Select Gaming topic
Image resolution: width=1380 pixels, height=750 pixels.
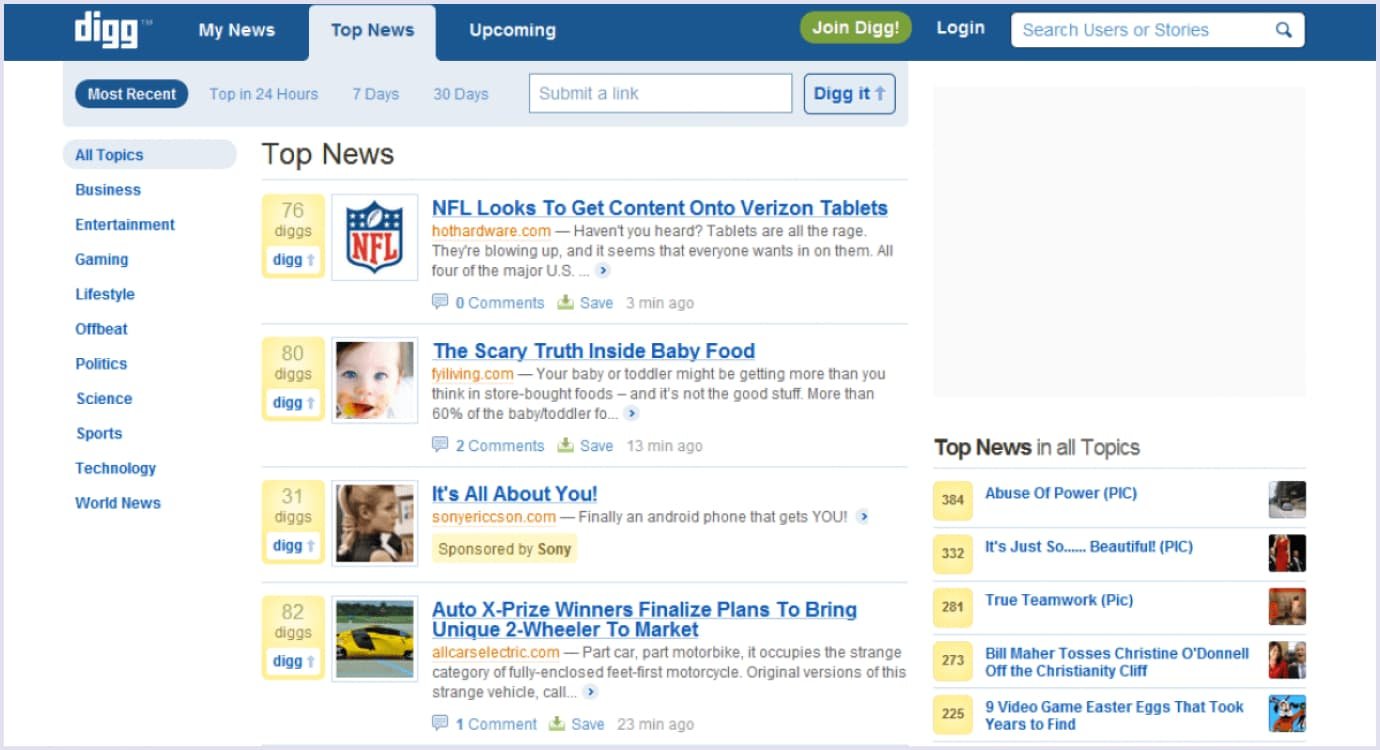click(102, 259)
